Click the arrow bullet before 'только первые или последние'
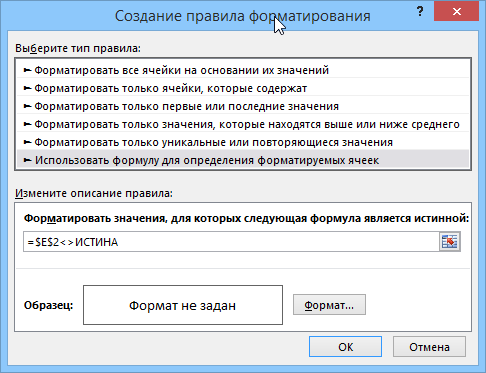Screen dimensions: 486x373 [x=27, y=106]
